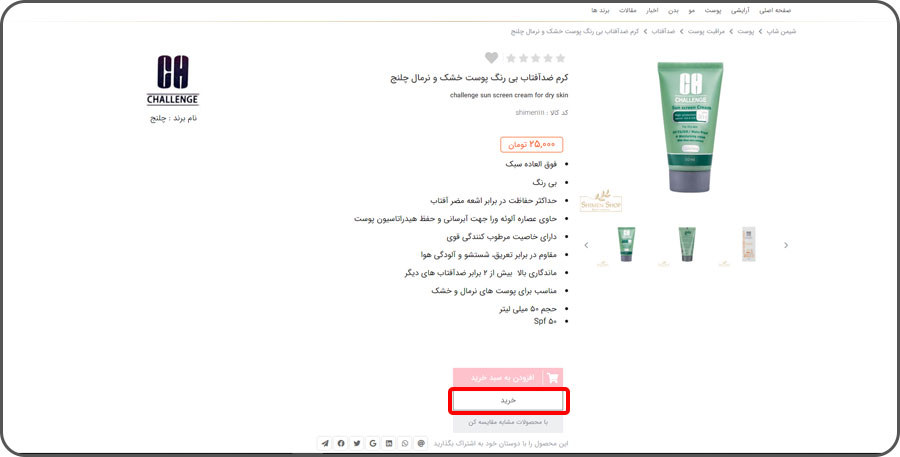Image resolution: width=900 pixels, height=457 pixels.
Task: Go to ضدآفتاب breadcrumb link
Action: pyautogui.click(x=662, y=31)
